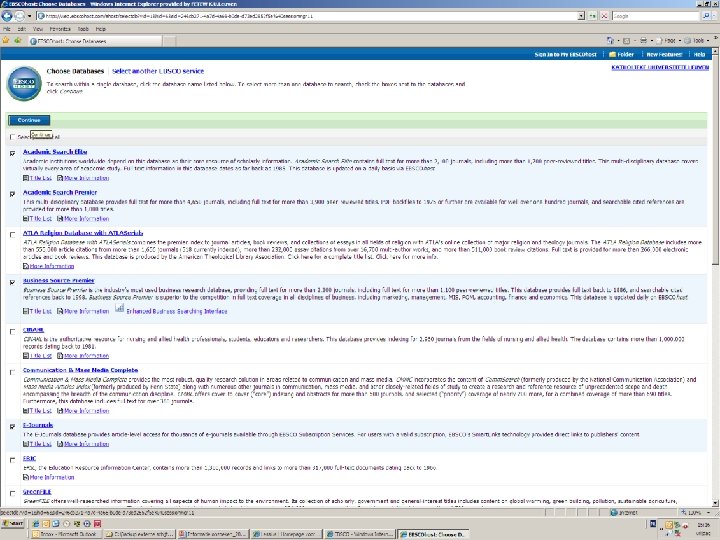Open Favorites Center star icon
Screen dimensions: 720x540
[6, 40]
